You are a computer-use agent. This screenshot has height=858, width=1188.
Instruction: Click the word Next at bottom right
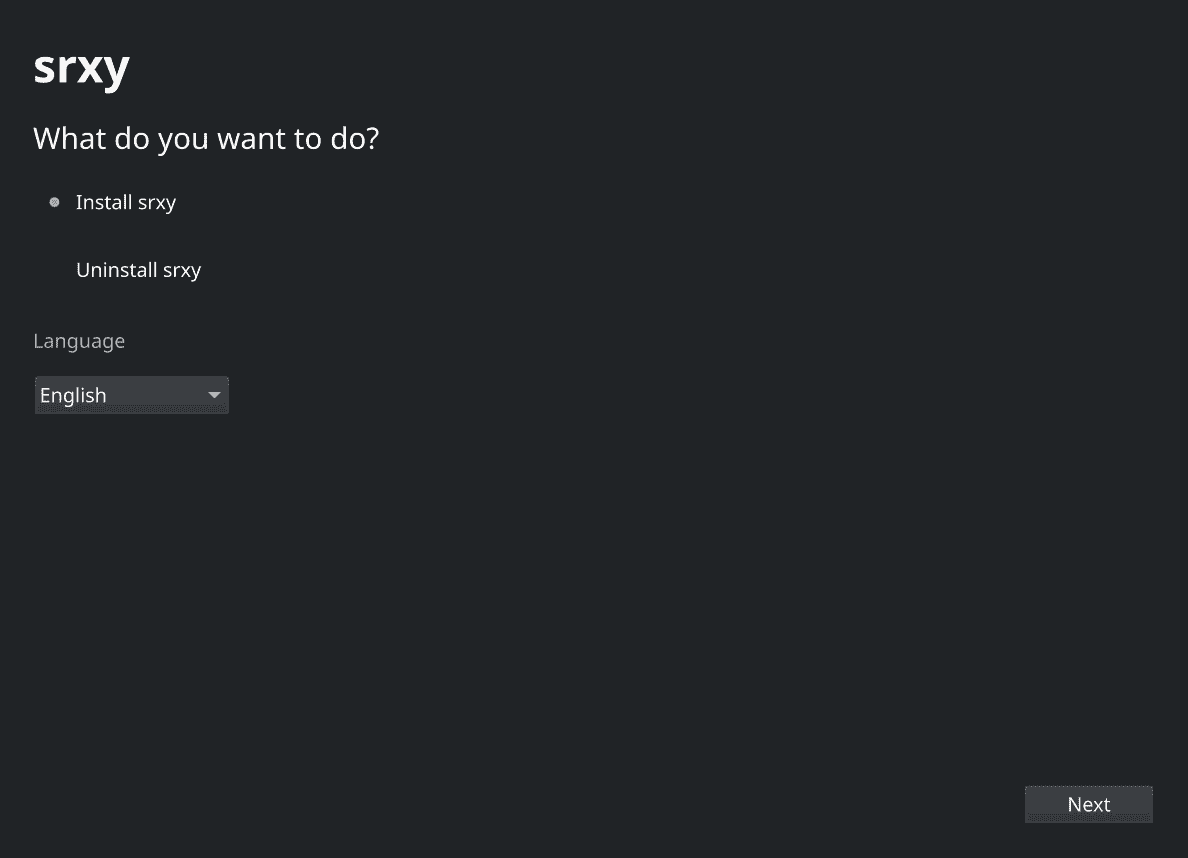click(x=1089, y=804)
